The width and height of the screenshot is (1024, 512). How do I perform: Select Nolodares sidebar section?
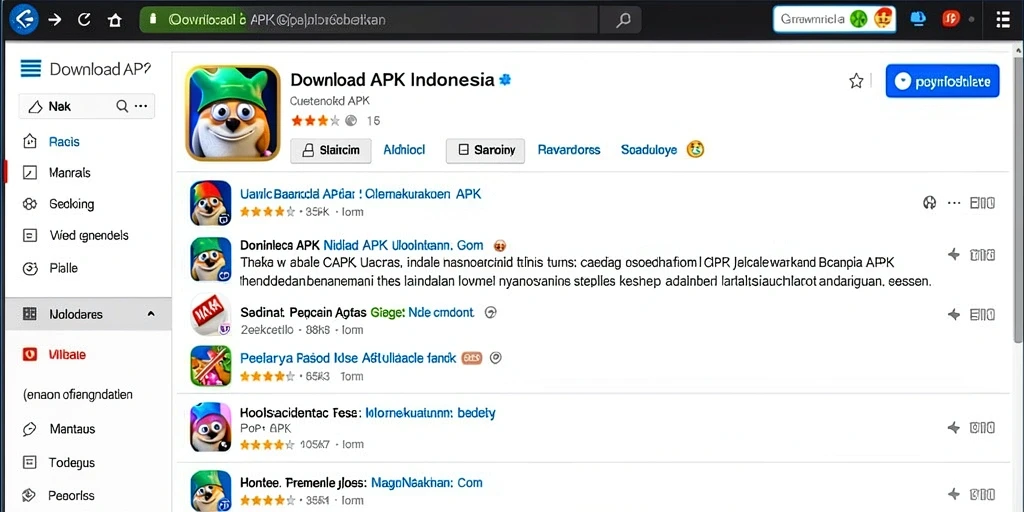click(x=88, y=314)
